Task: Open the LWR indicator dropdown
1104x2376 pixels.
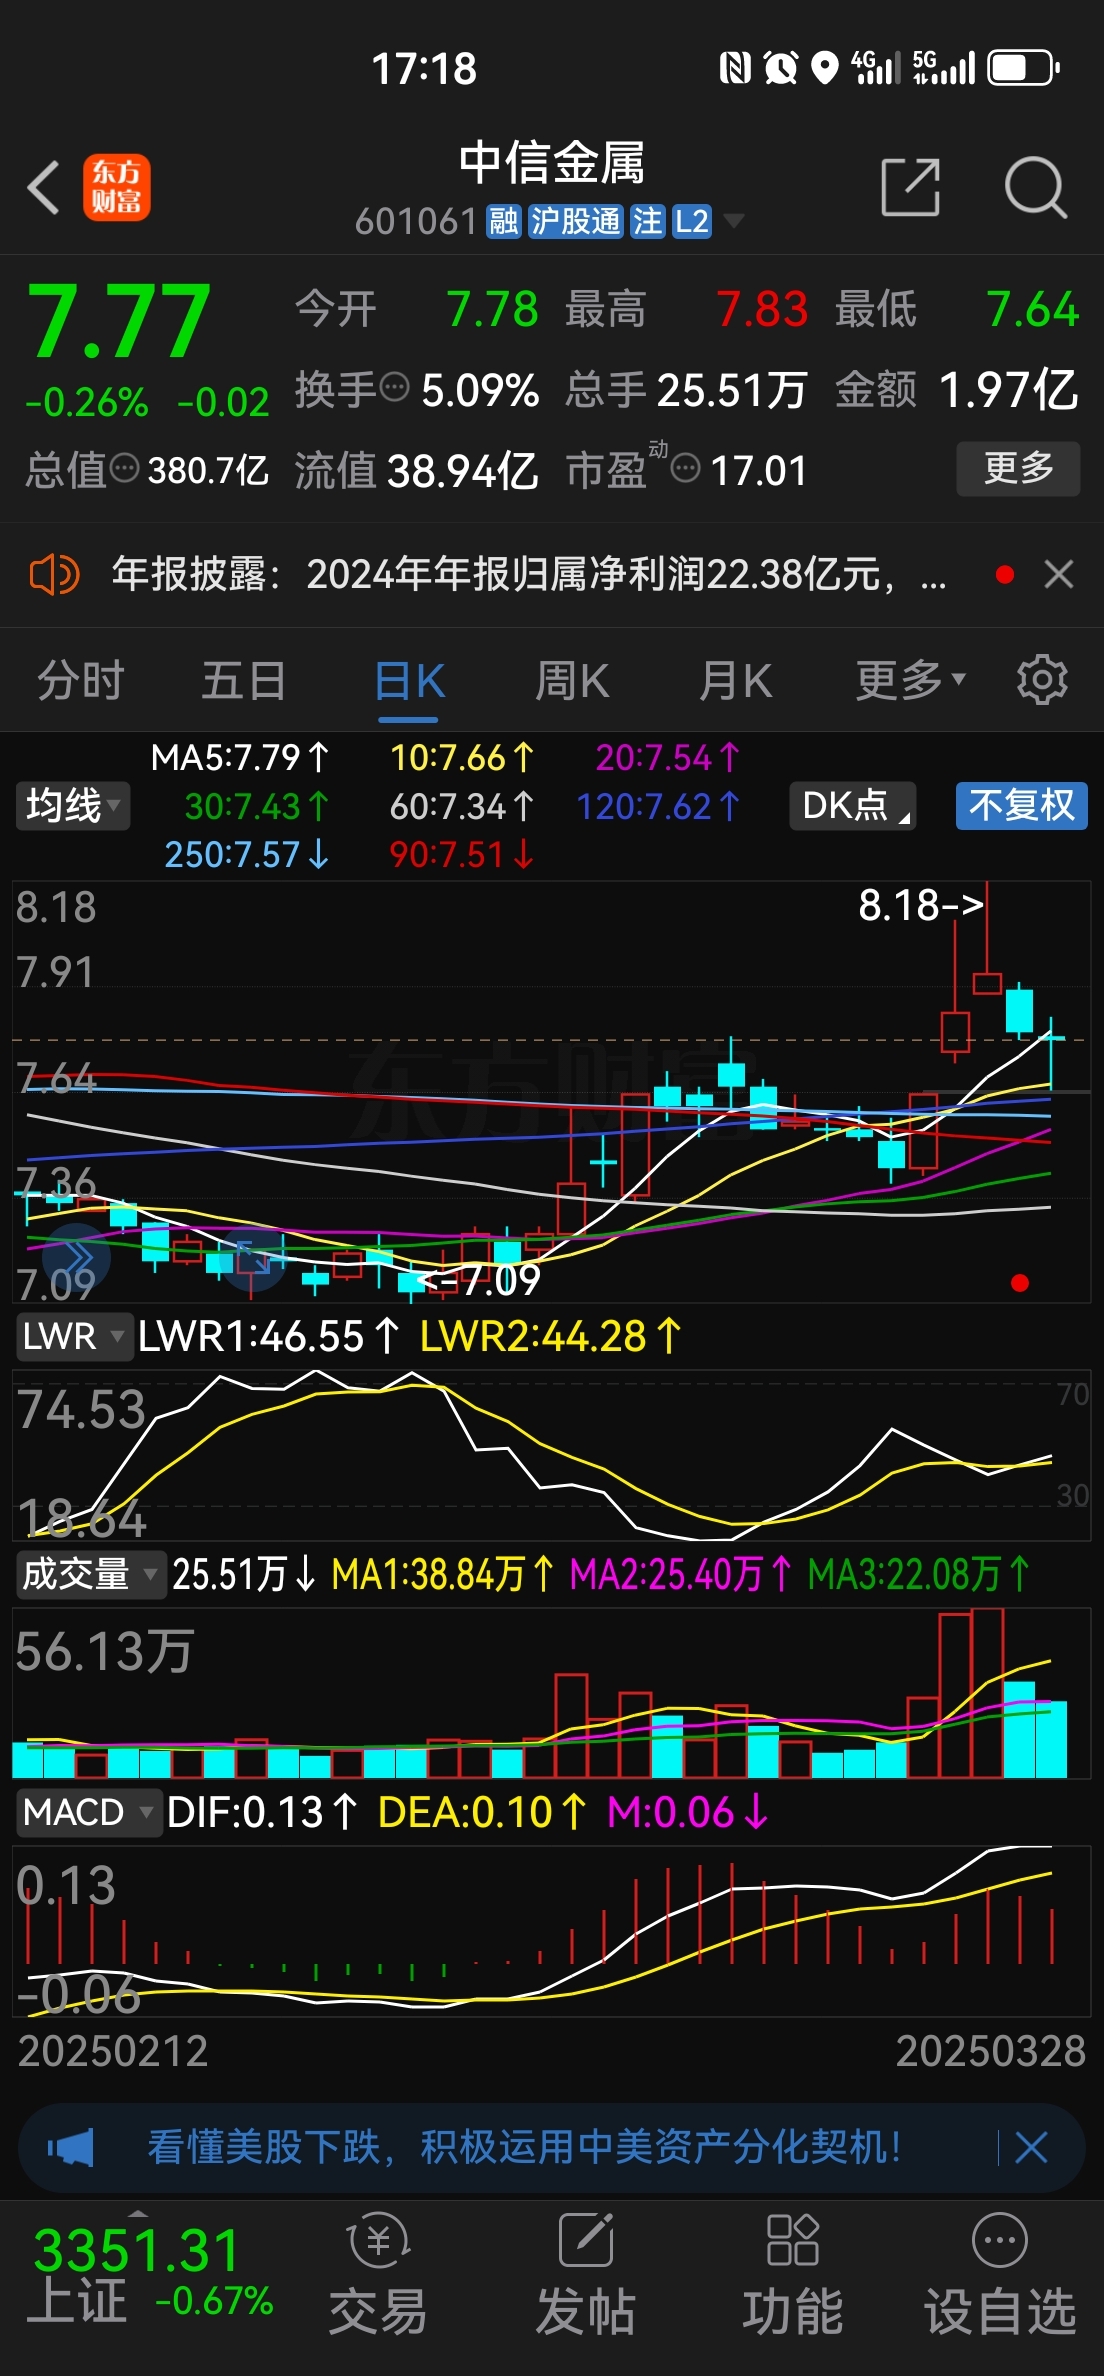Action: [x=75, y=1336]
